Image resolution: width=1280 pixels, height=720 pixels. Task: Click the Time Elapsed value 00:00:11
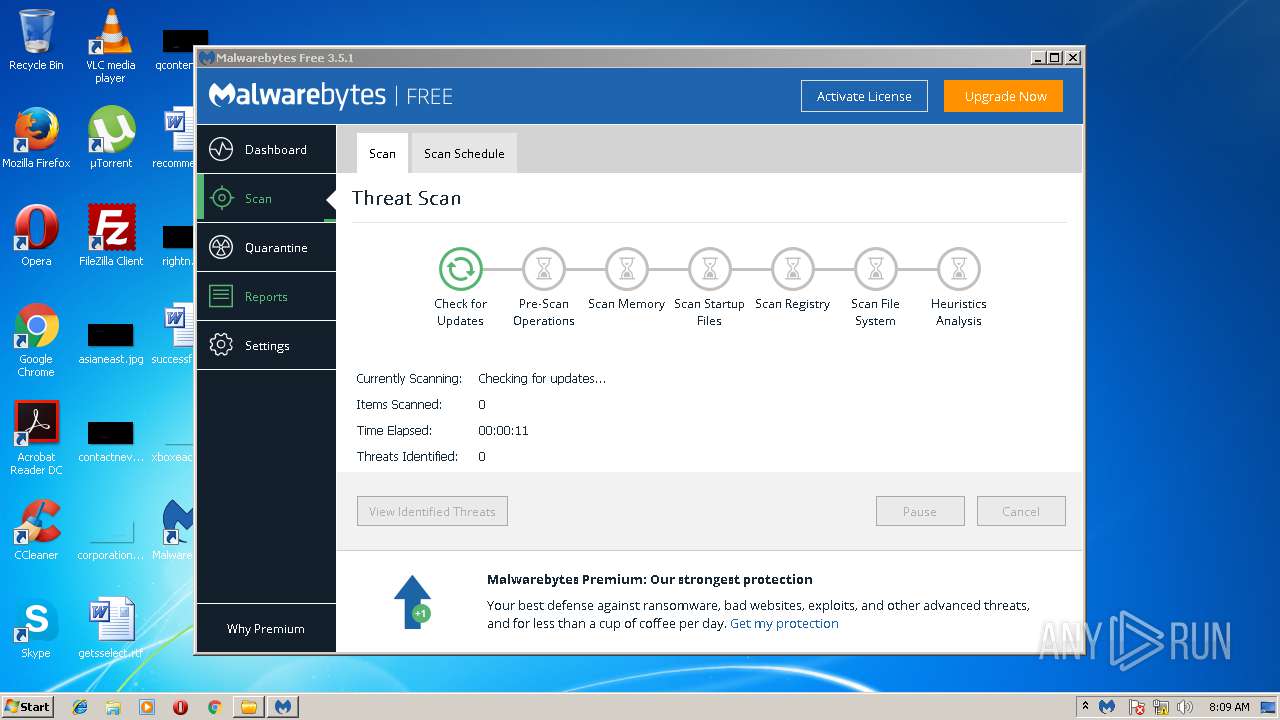[x=503, y=431]
